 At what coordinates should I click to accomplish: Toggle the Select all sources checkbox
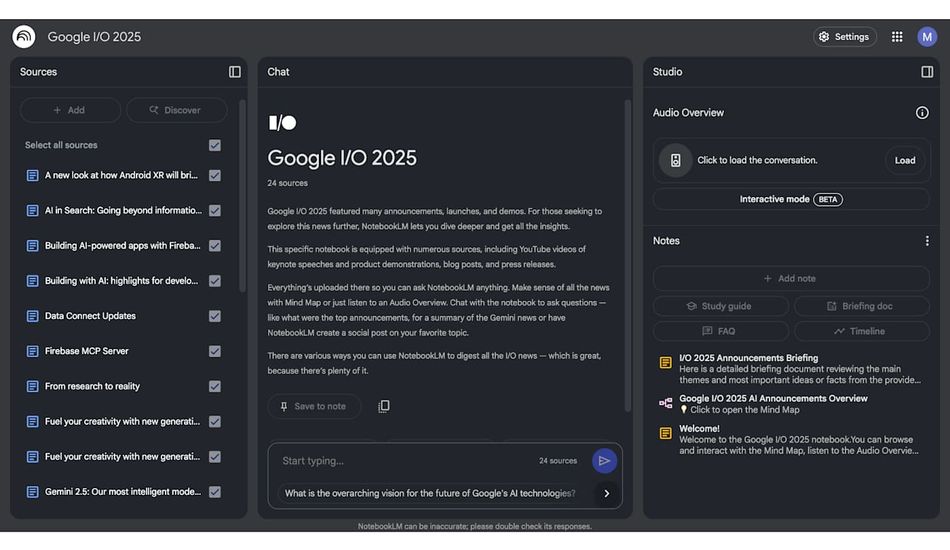(x=215, y=145)
